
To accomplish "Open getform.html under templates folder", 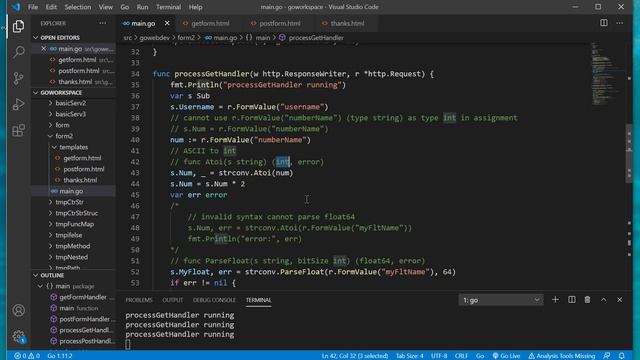I will (x=82, y=158).
